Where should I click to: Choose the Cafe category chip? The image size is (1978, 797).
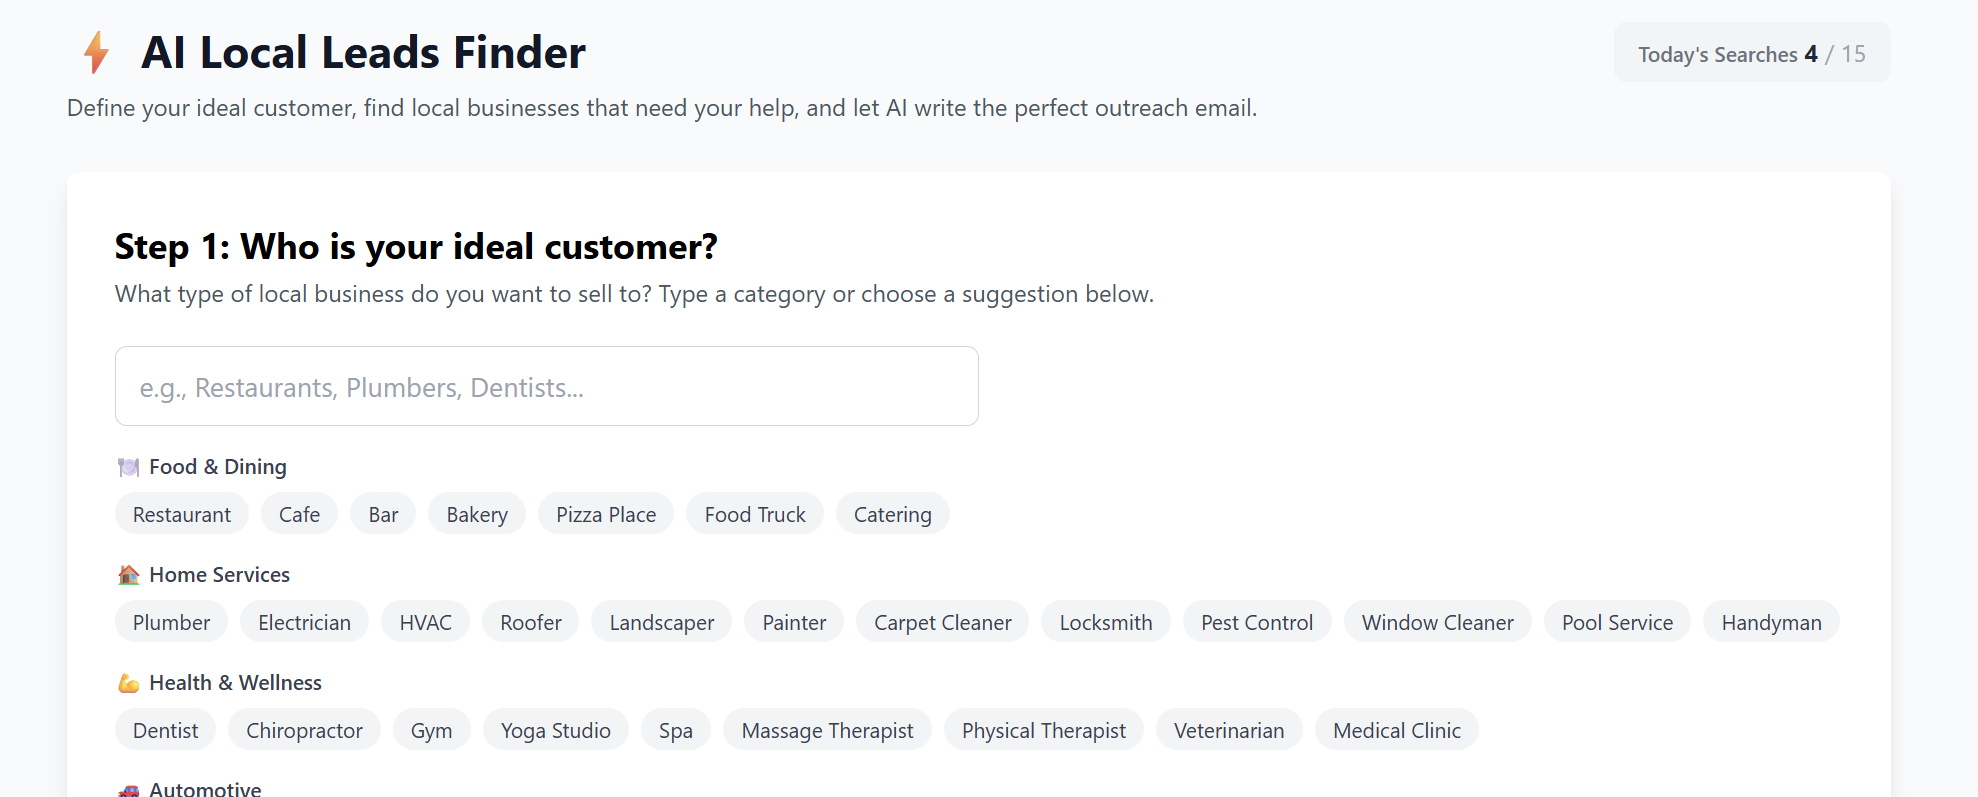(299, 514)
